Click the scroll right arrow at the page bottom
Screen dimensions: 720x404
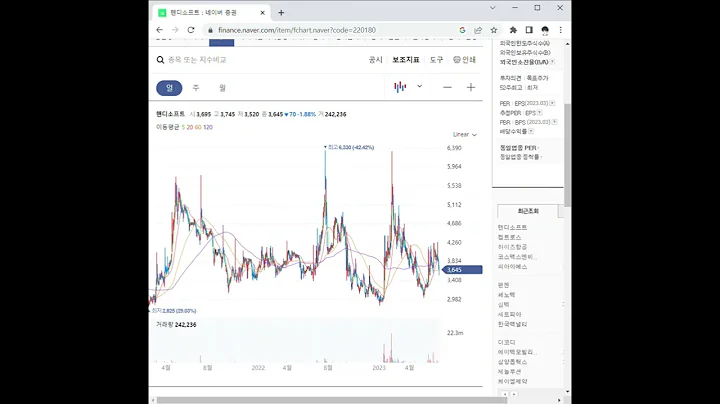559,400
